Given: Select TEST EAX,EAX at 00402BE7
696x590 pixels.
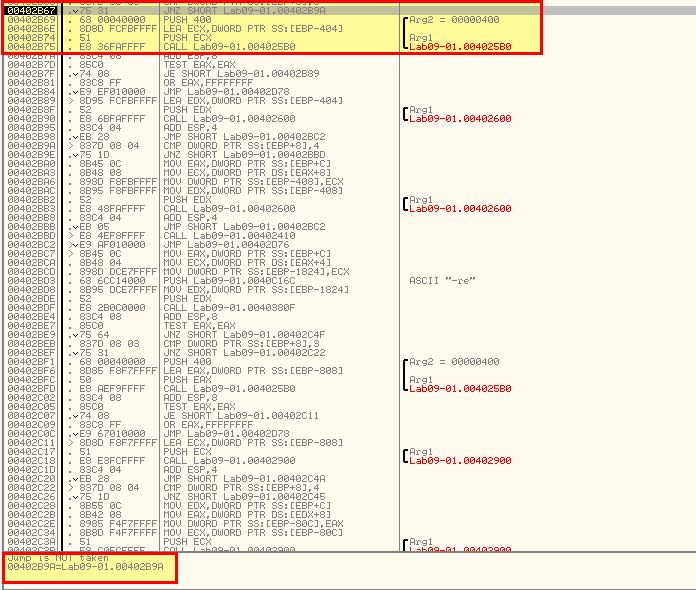Looking at the screenshot, I should 199,325.
